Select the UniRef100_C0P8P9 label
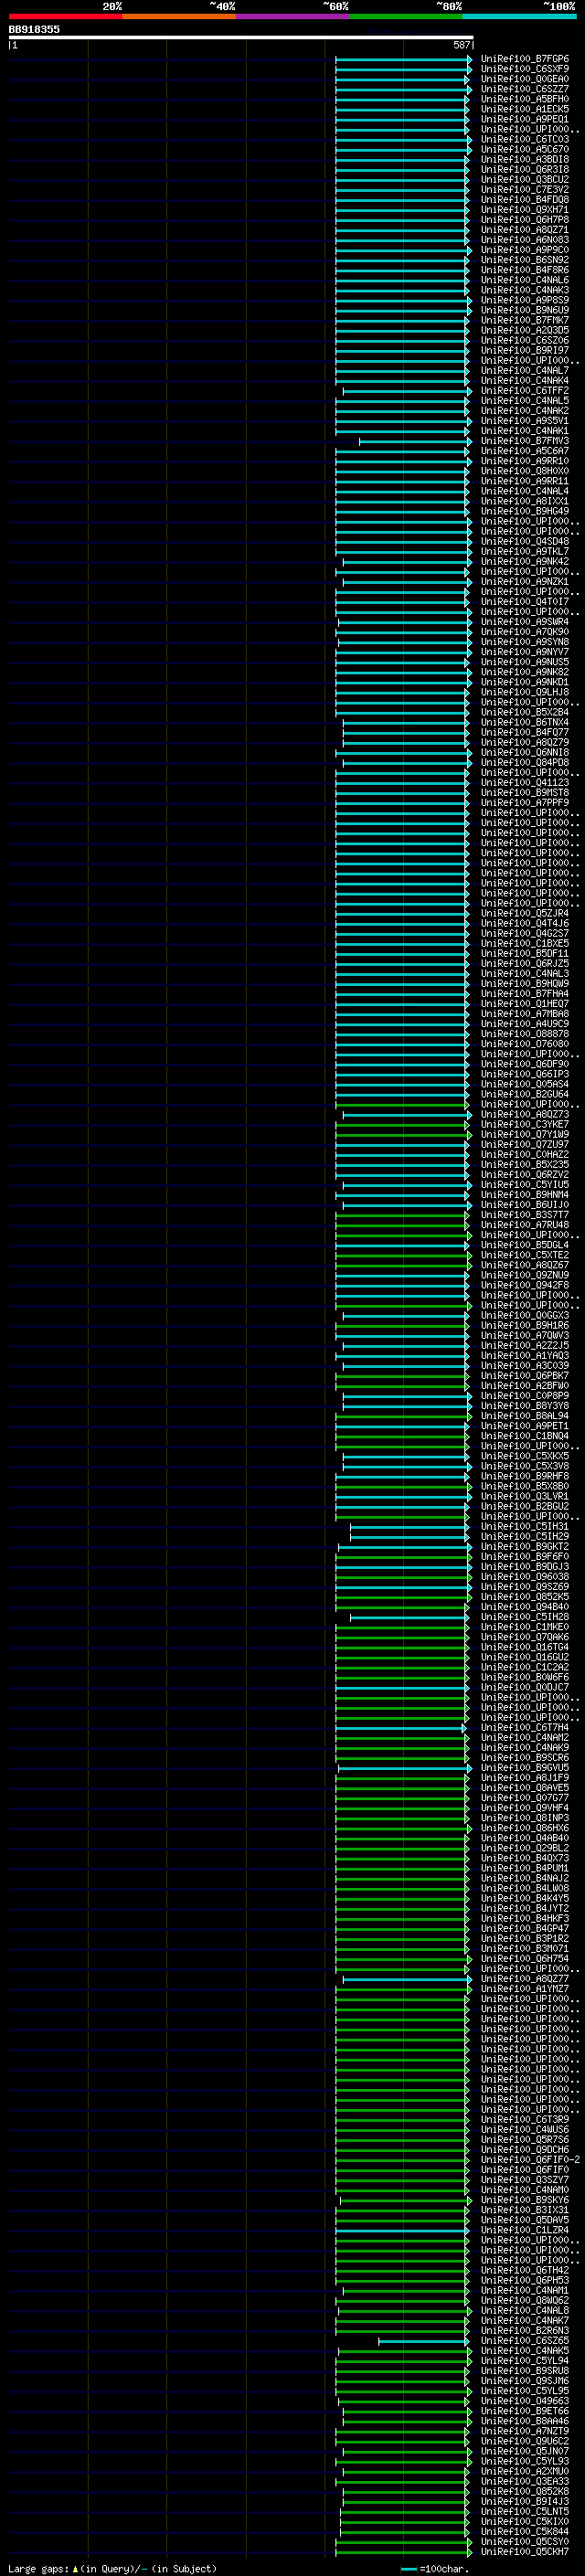The height and width of the screenshot is (2576, 585). click(x=524, y=1396)
